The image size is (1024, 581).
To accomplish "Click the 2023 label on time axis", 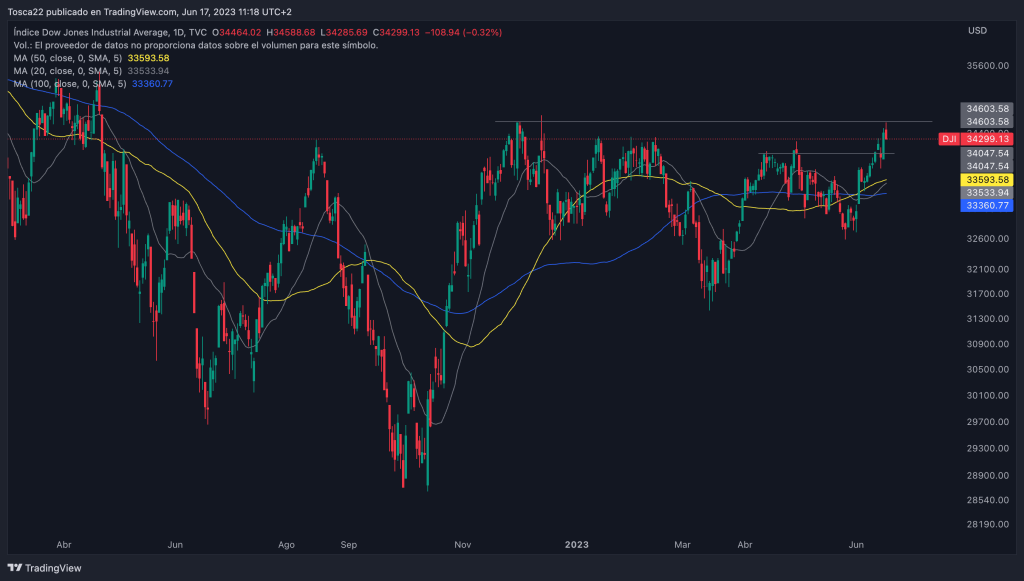I will pos(576,545).
